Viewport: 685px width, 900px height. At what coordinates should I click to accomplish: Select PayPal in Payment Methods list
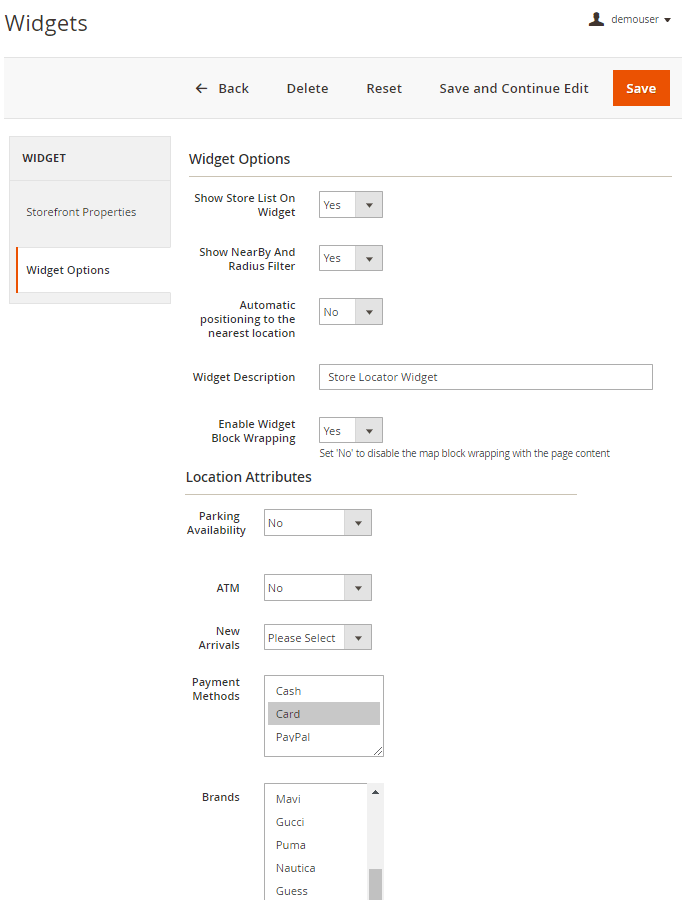293,737
